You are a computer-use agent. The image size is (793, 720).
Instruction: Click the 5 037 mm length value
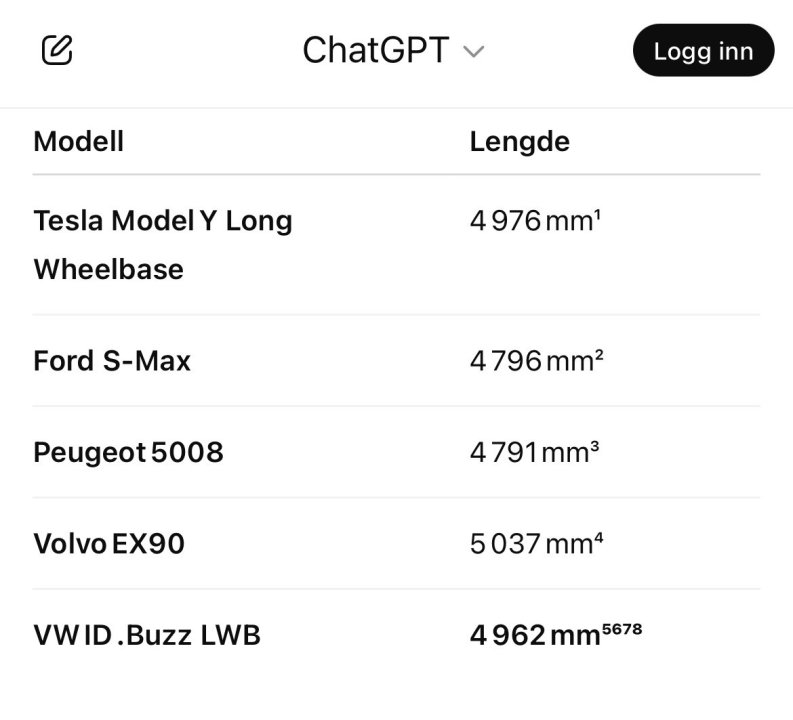pyautogui.click(x=530, y=544)
